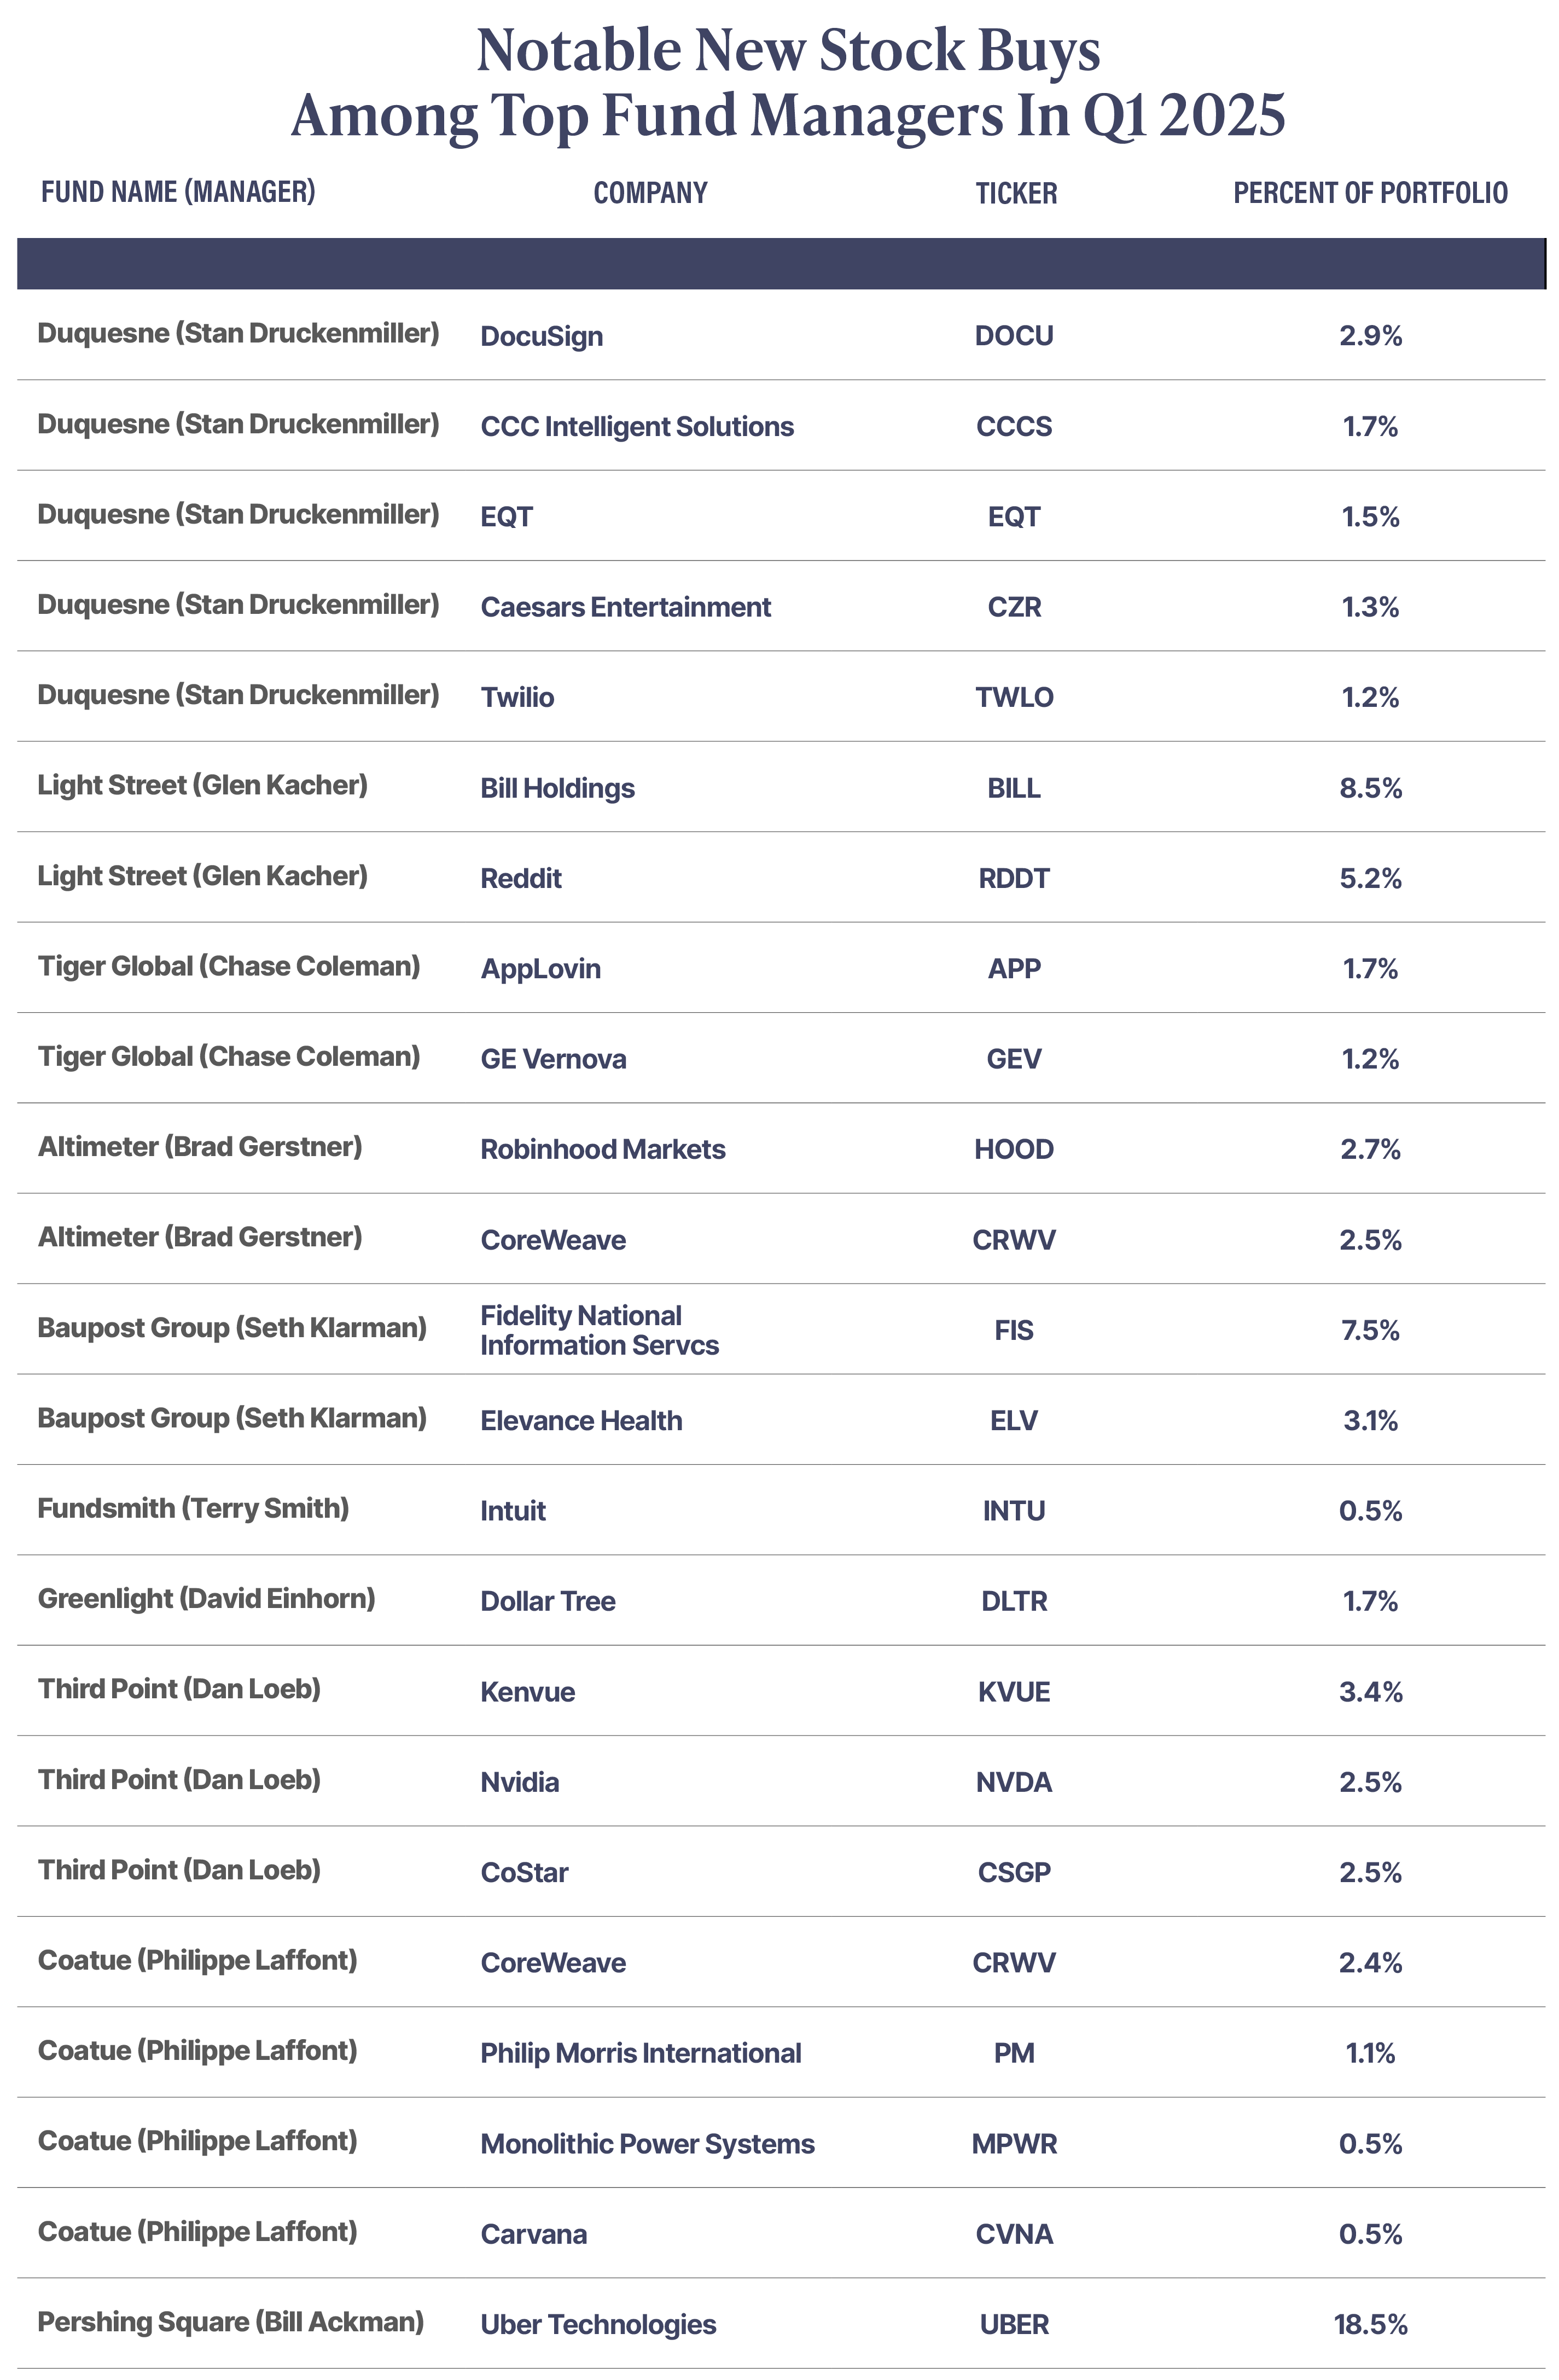This screenshot has width=1559, height=2380.
Task: Select the DocuSign company name
Action: [x=541, y=336]
